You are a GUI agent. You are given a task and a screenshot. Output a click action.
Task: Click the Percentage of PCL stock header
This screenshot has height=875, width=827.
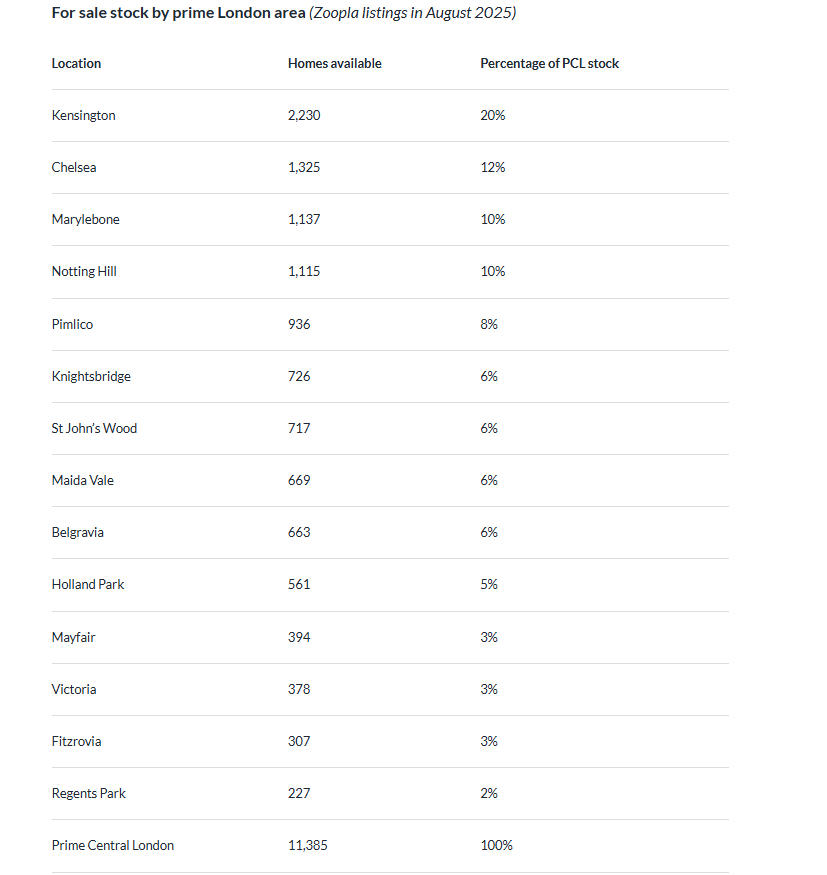click(x=549, y=64)
